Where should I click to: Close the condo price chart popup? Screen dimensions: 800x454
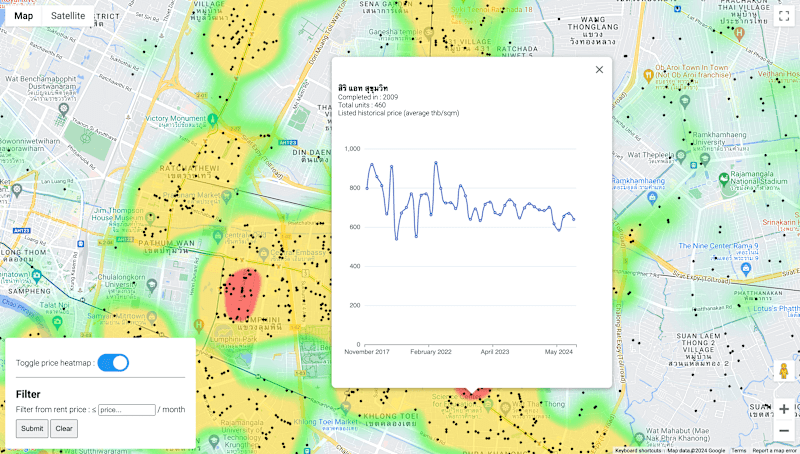click(599, 69)
